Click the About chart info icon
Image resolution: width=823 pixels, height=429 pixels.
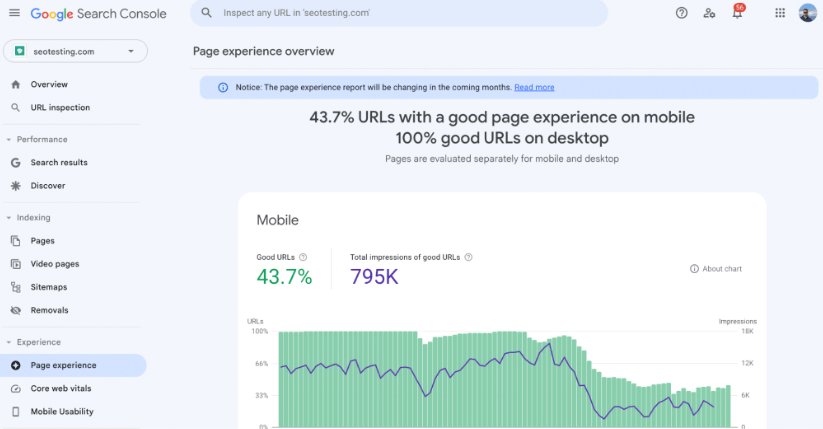coord(694,268)
